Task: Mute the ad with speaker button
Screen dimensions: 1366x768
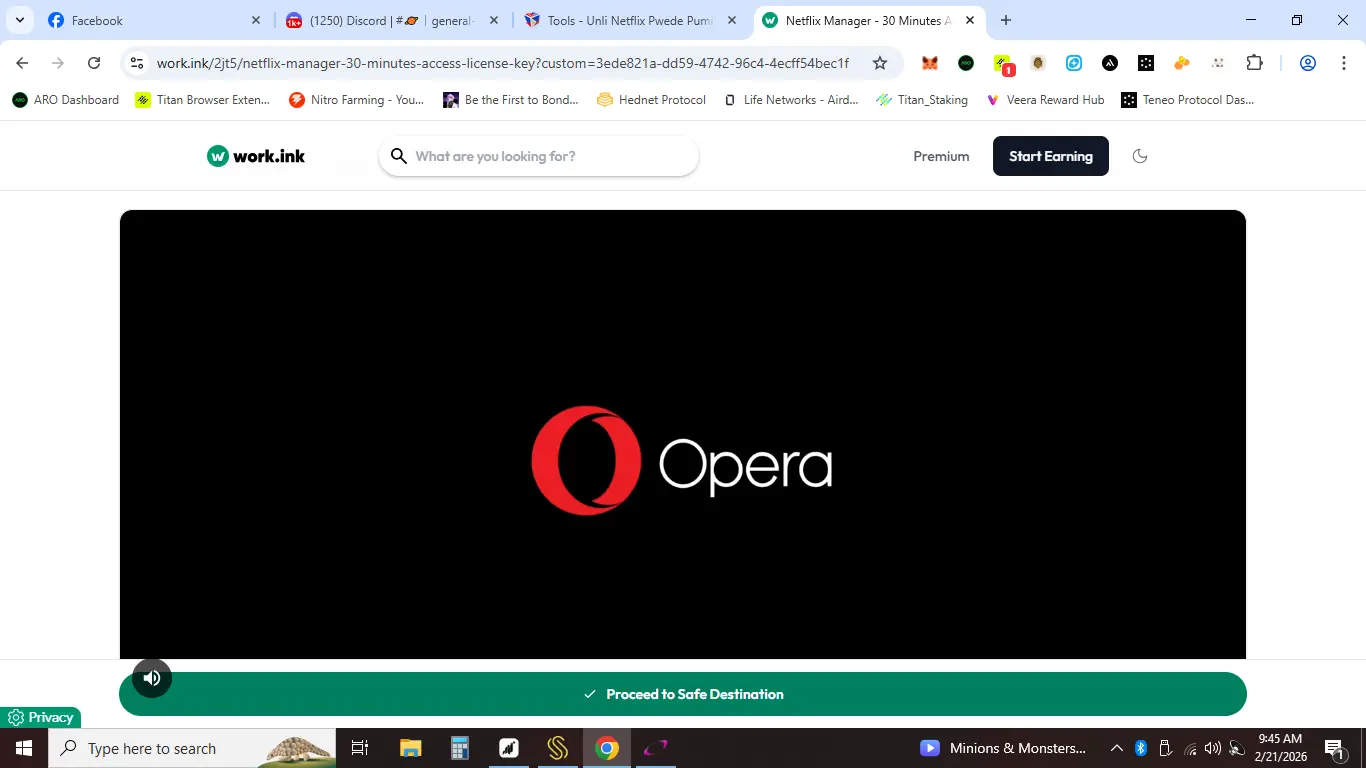Action: pos(152,678)
